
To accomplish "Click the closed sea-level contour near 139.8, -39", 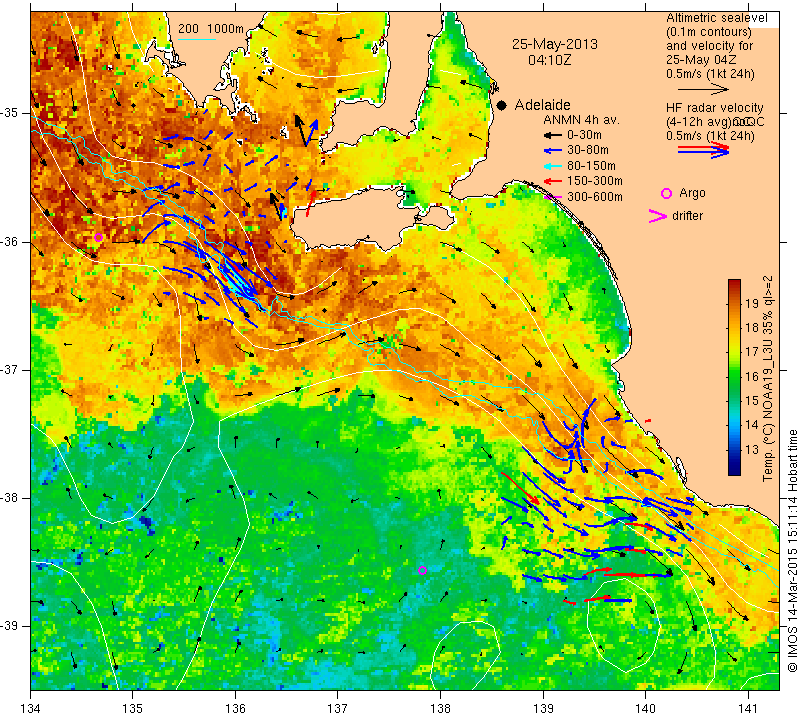I will tap(623, 626).
